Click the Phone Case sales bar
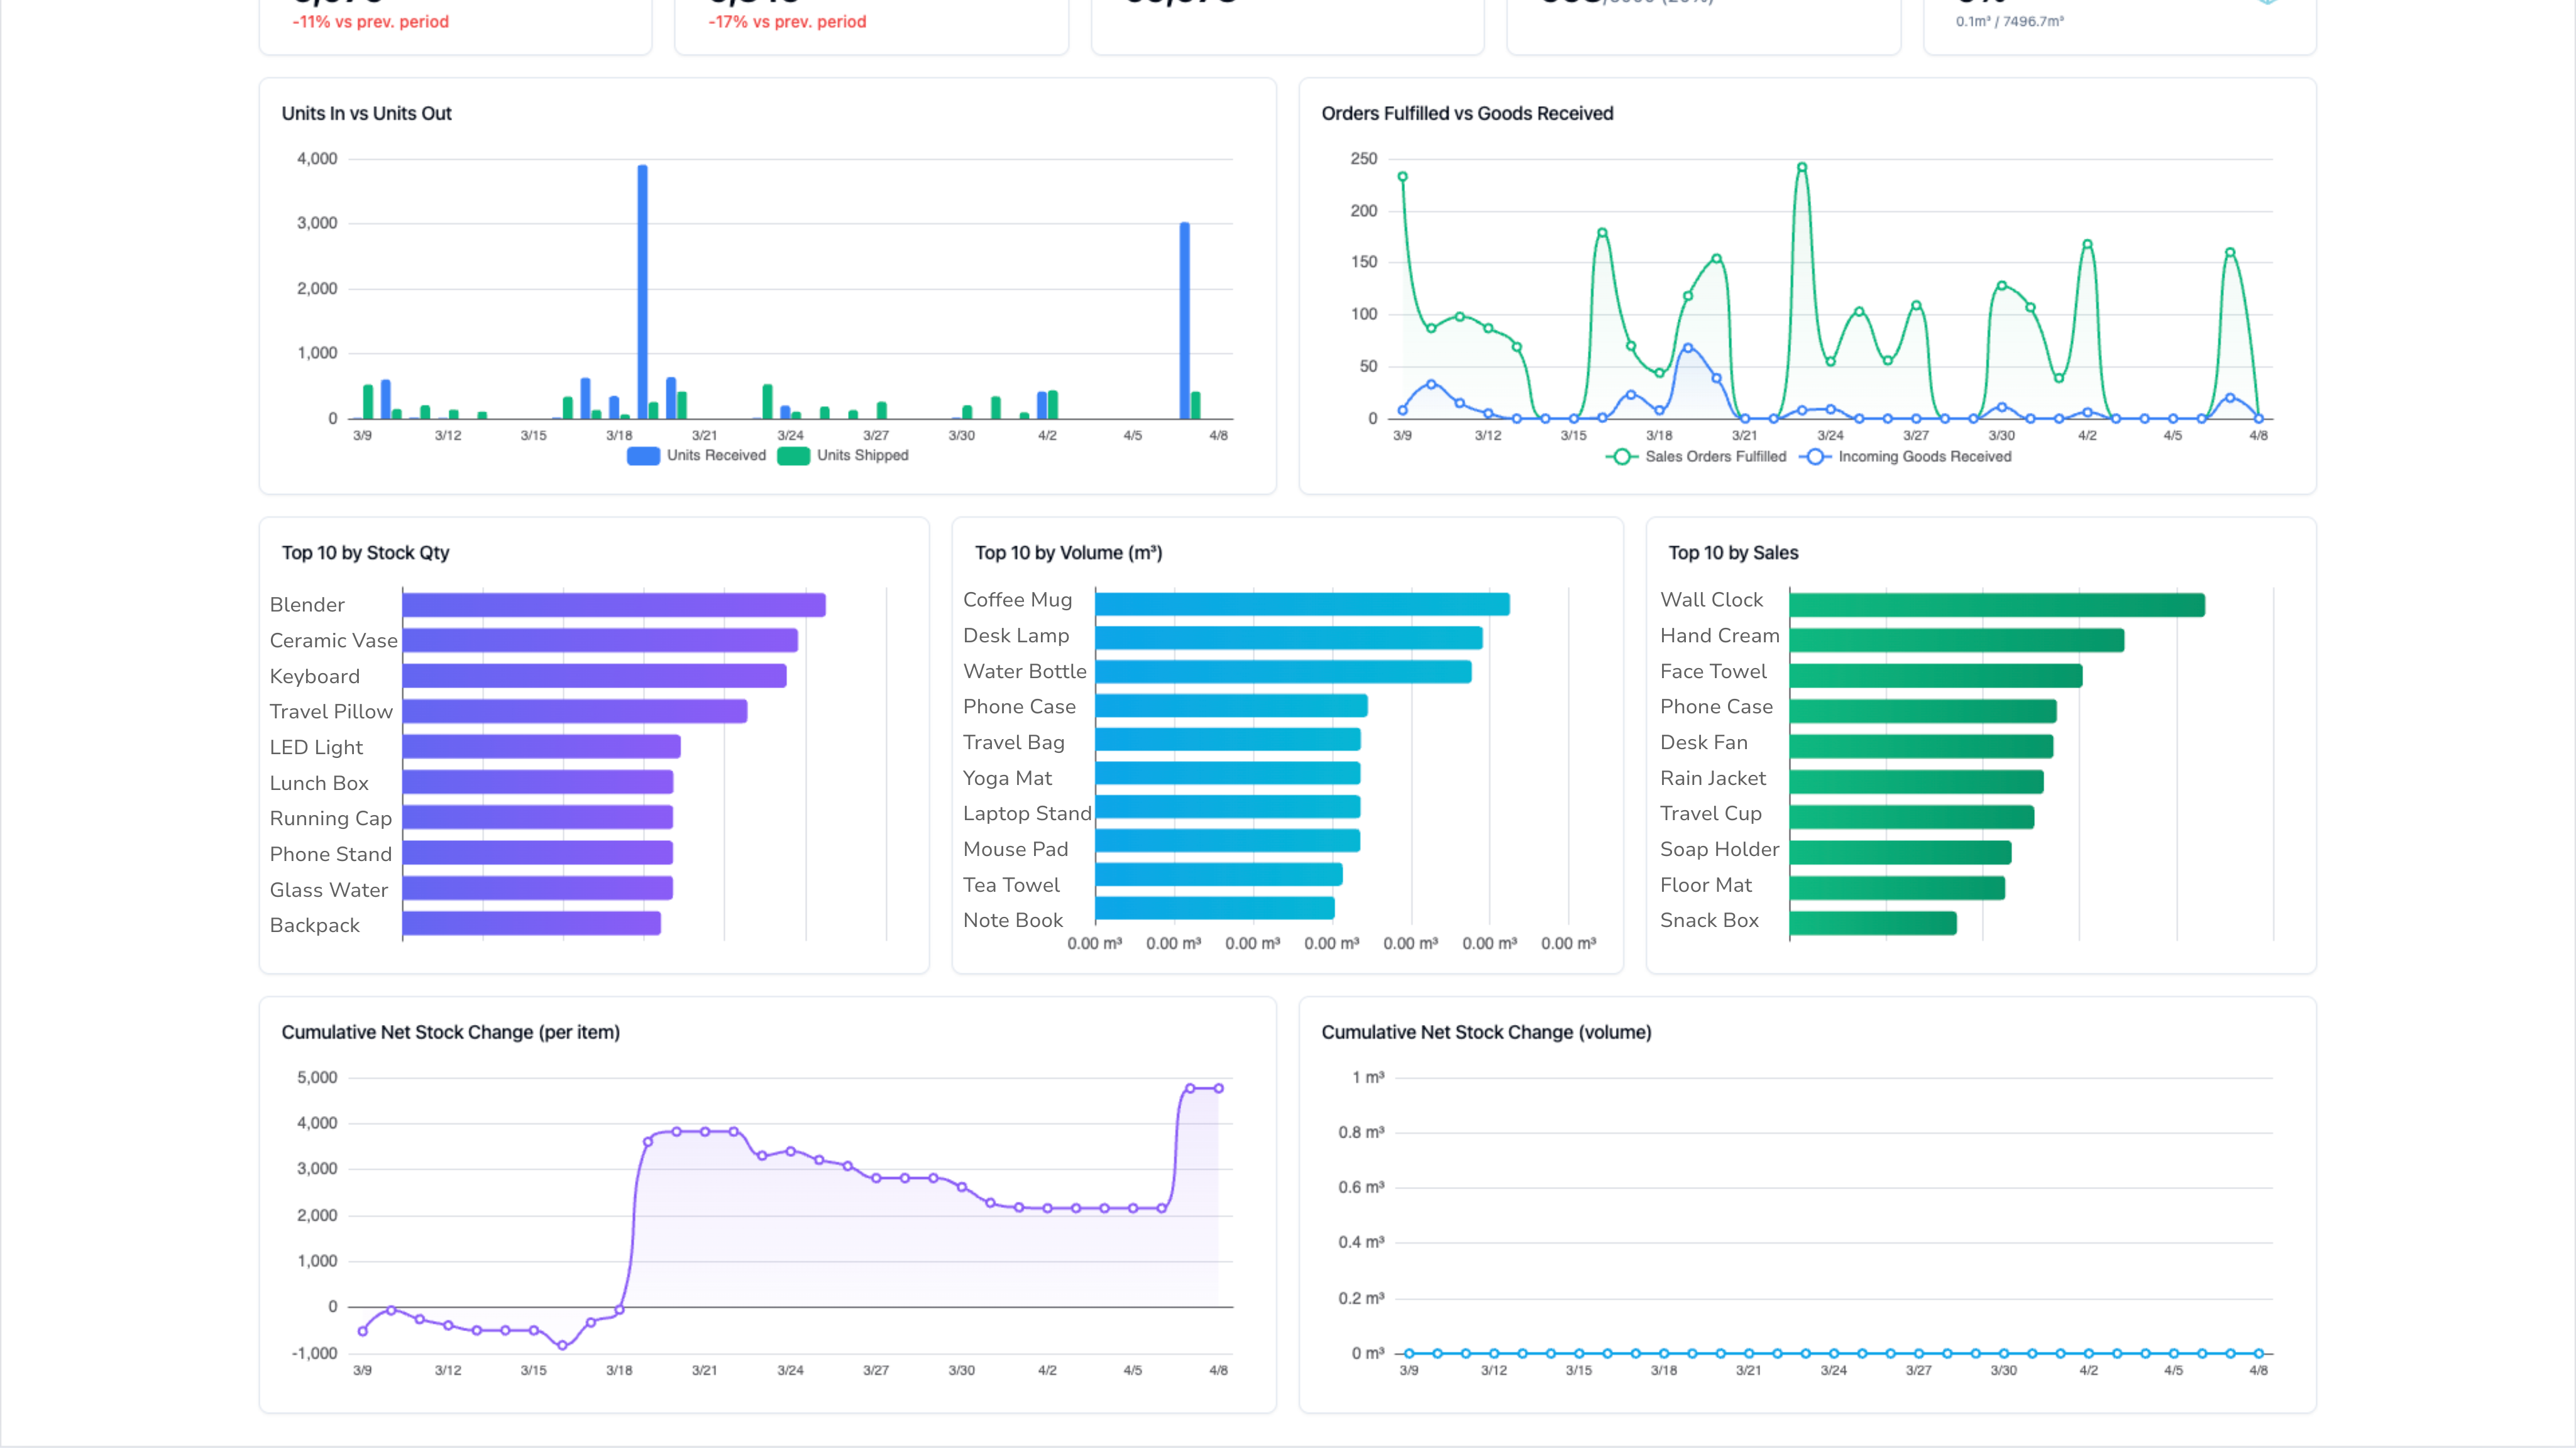 (1923, 711)
